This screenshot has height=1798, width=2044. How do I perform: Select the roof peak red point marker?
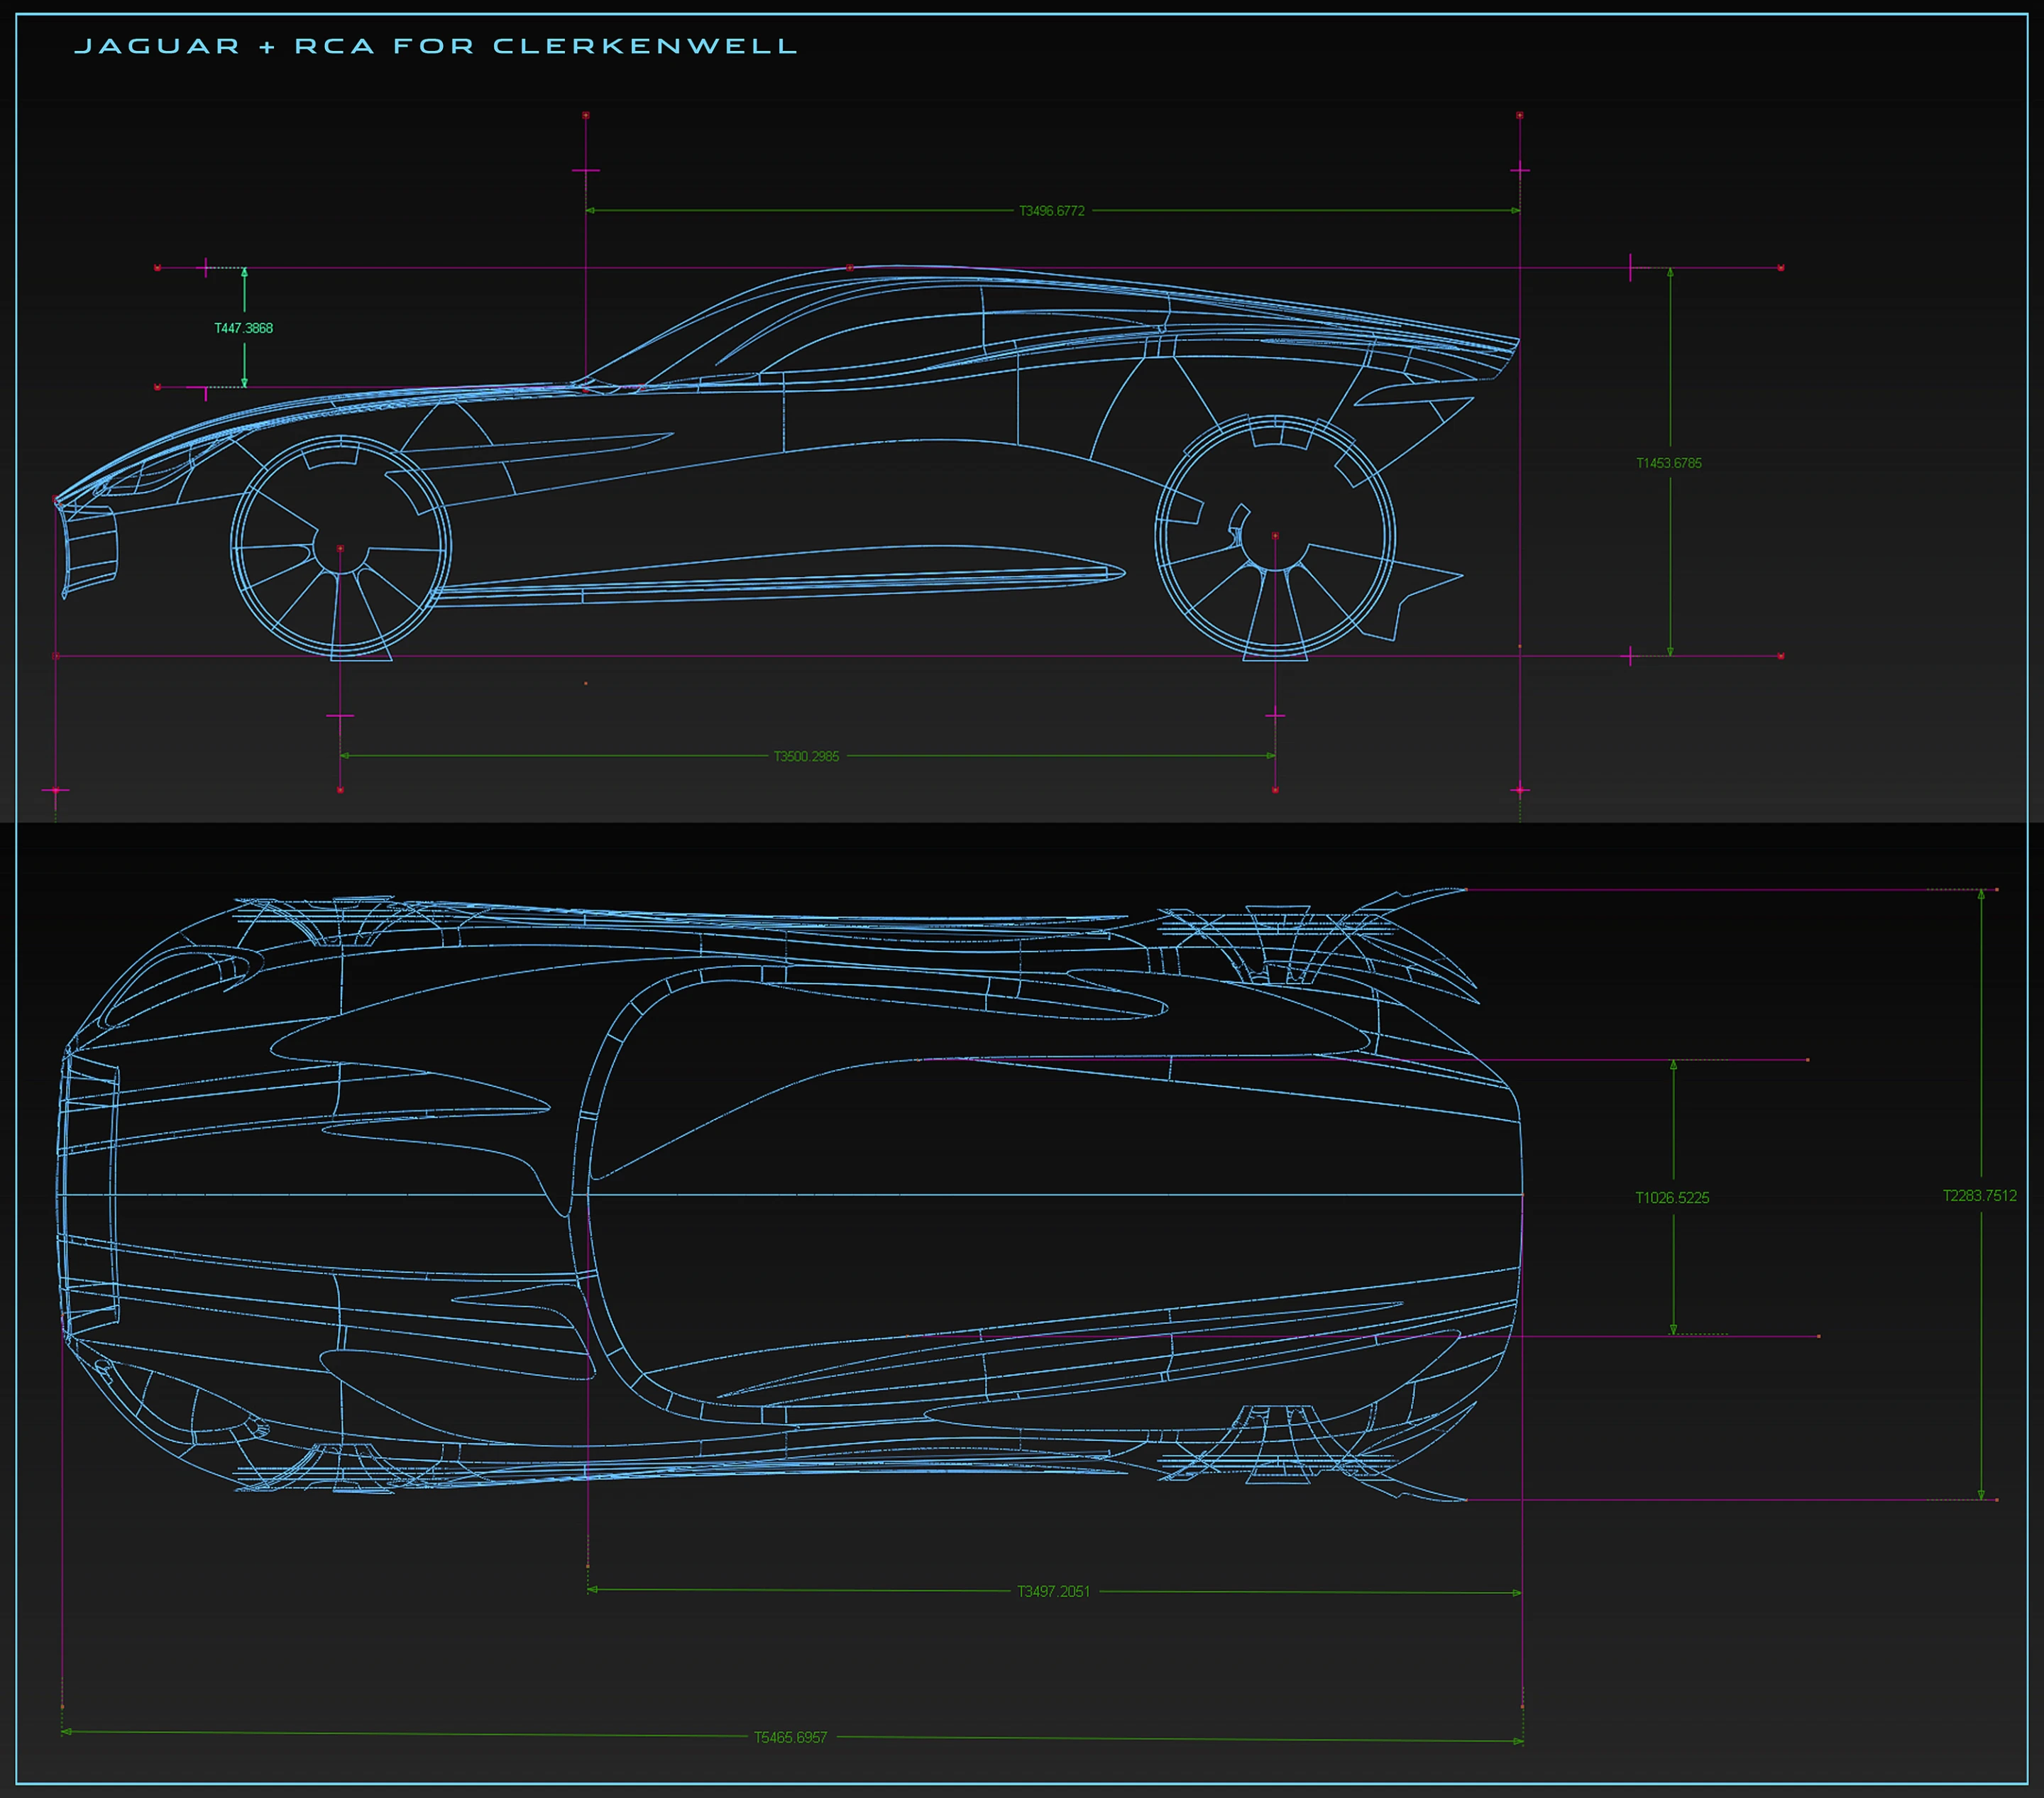click(x=850, y=268)
